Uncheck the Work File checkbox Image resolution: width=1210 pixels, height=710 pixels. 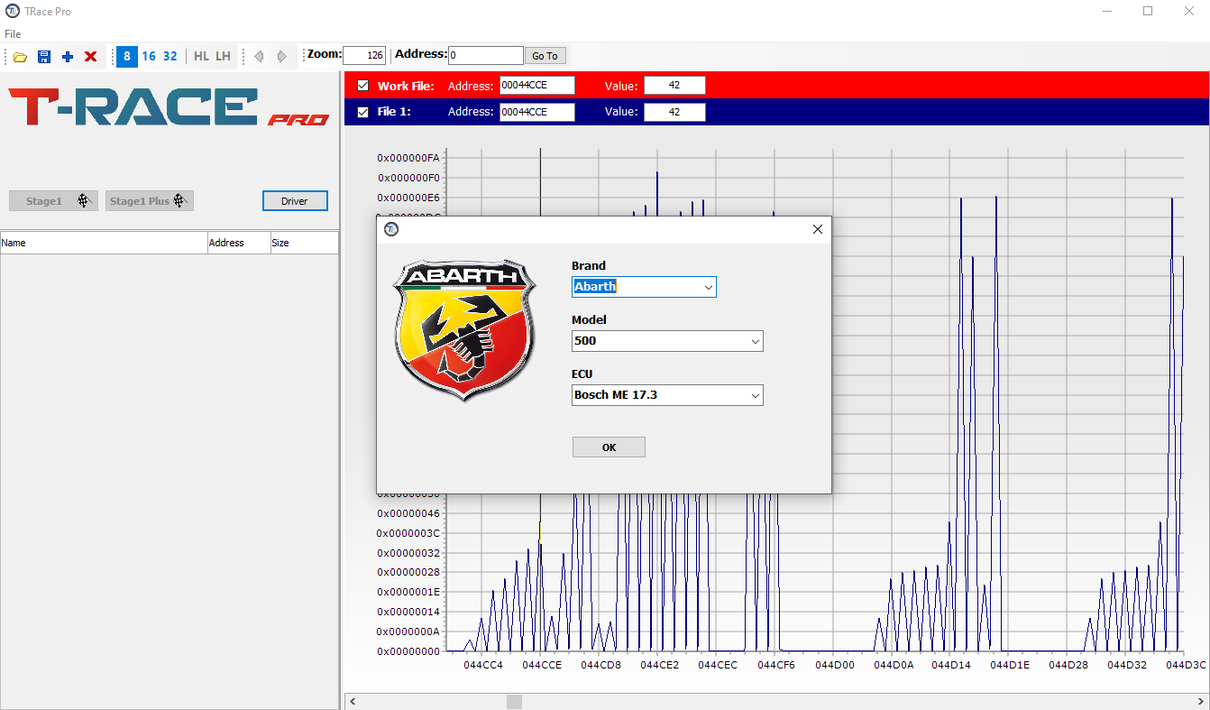click(363, 86)
